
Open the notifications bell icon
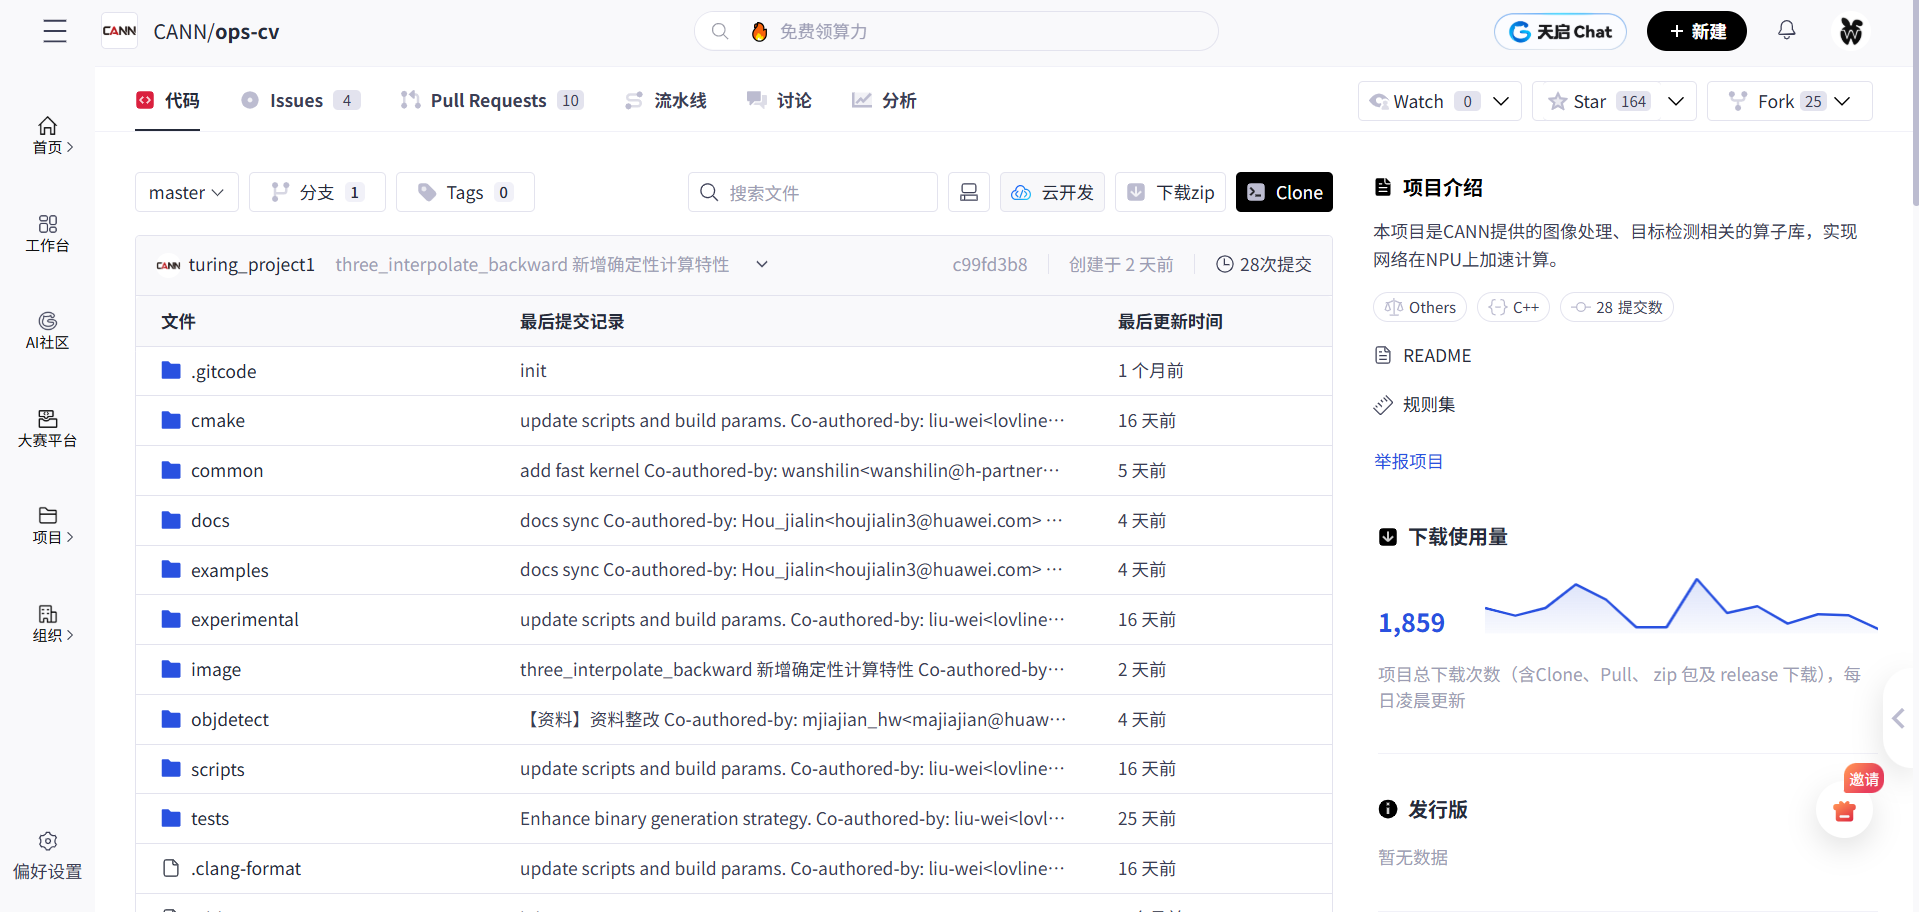[x=1787, y=30]
